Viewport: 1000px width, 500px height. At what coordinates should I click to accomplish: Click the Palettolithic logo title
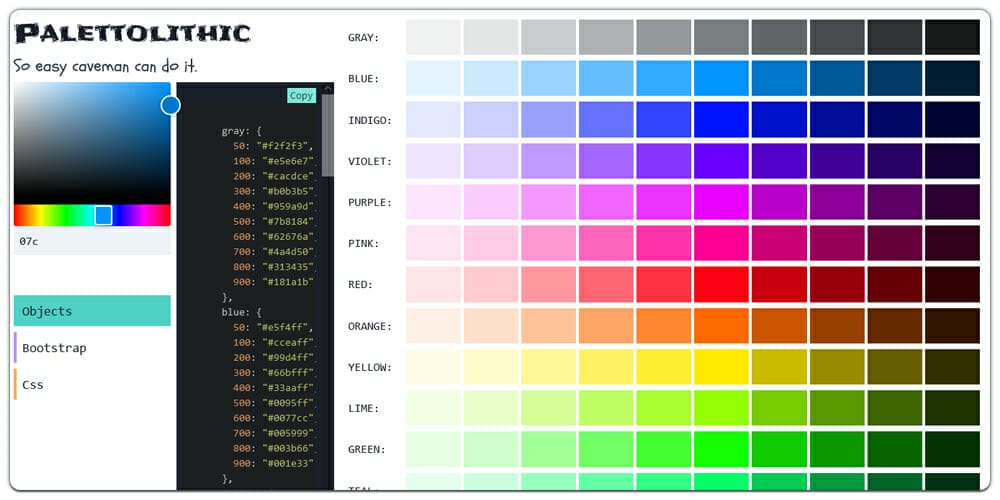pos(132,33)
